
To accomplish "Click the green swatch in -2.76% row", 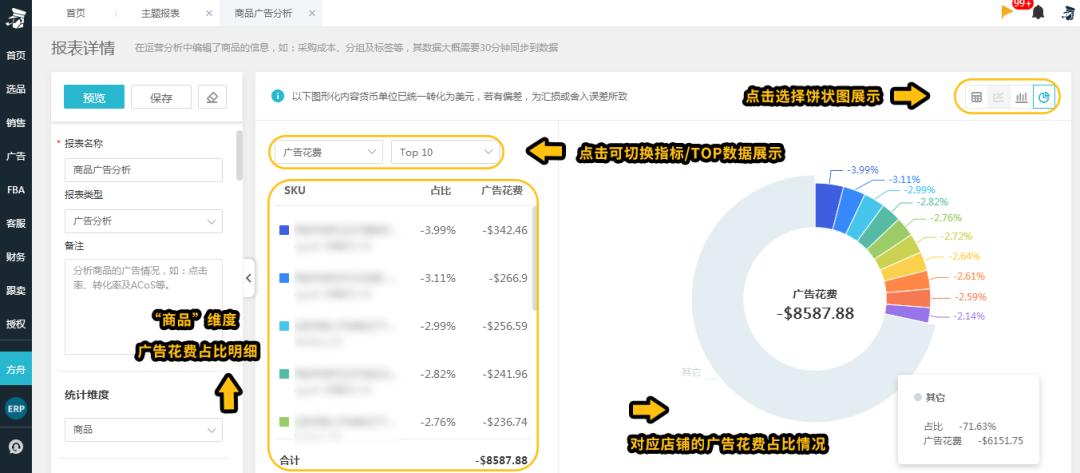I will tap(284, 421).
